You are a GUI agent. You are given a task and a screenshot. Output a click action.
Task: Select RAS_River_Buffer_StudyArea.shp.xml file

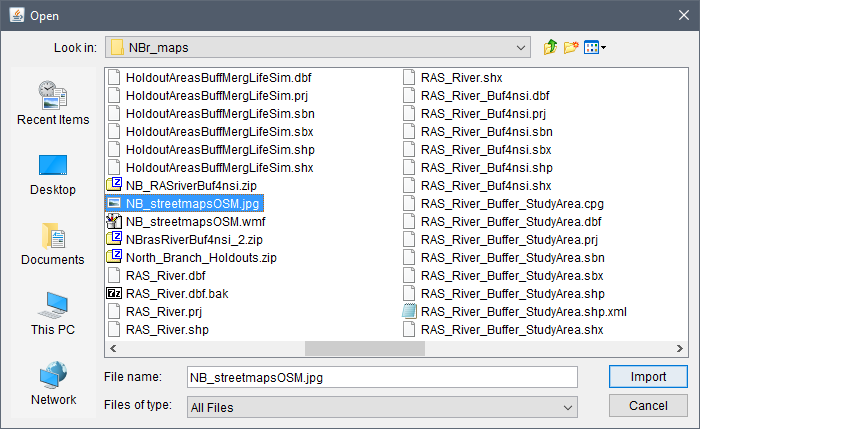point(514,312)
